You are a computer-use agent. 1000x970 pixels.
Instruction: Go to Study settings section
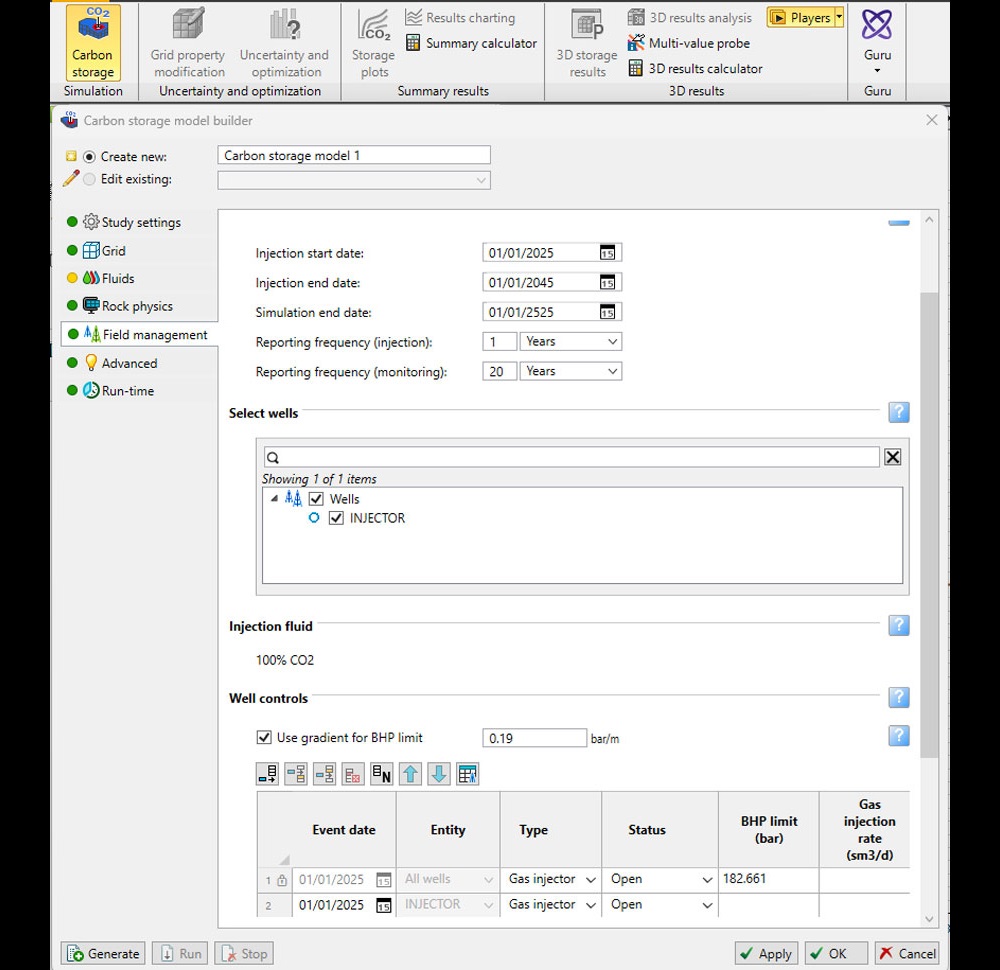132,222
